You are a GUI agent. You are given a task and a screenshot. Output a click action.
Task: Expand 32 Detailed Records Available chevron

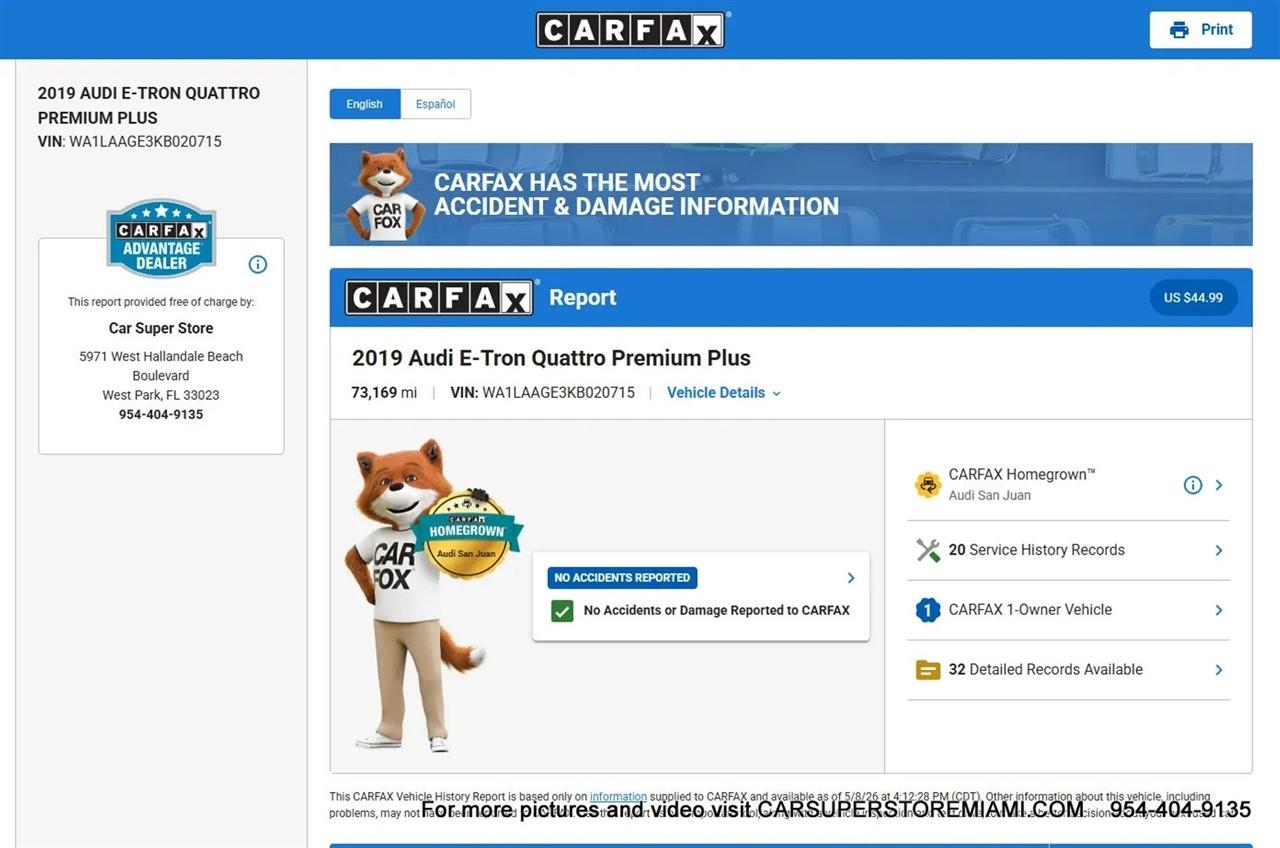[x=1219, y=670]
